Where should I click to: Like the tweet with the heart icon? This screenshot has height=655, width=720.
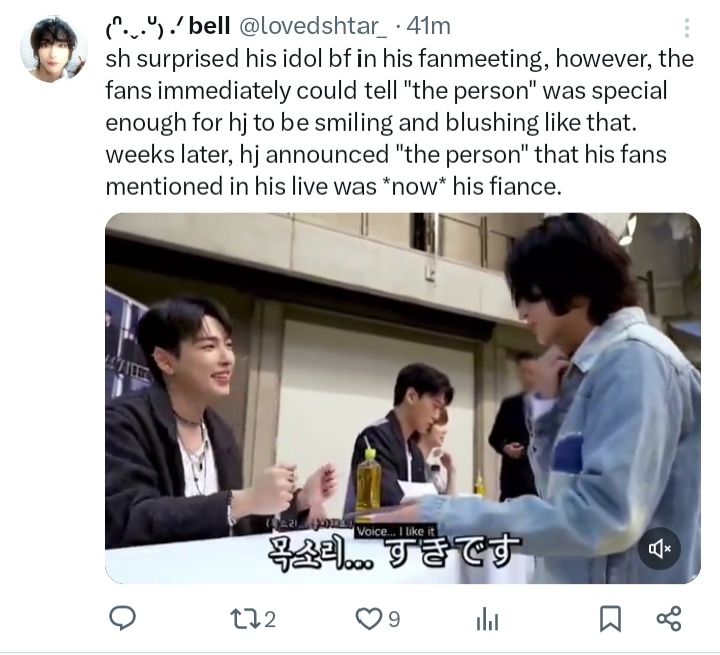369,619
